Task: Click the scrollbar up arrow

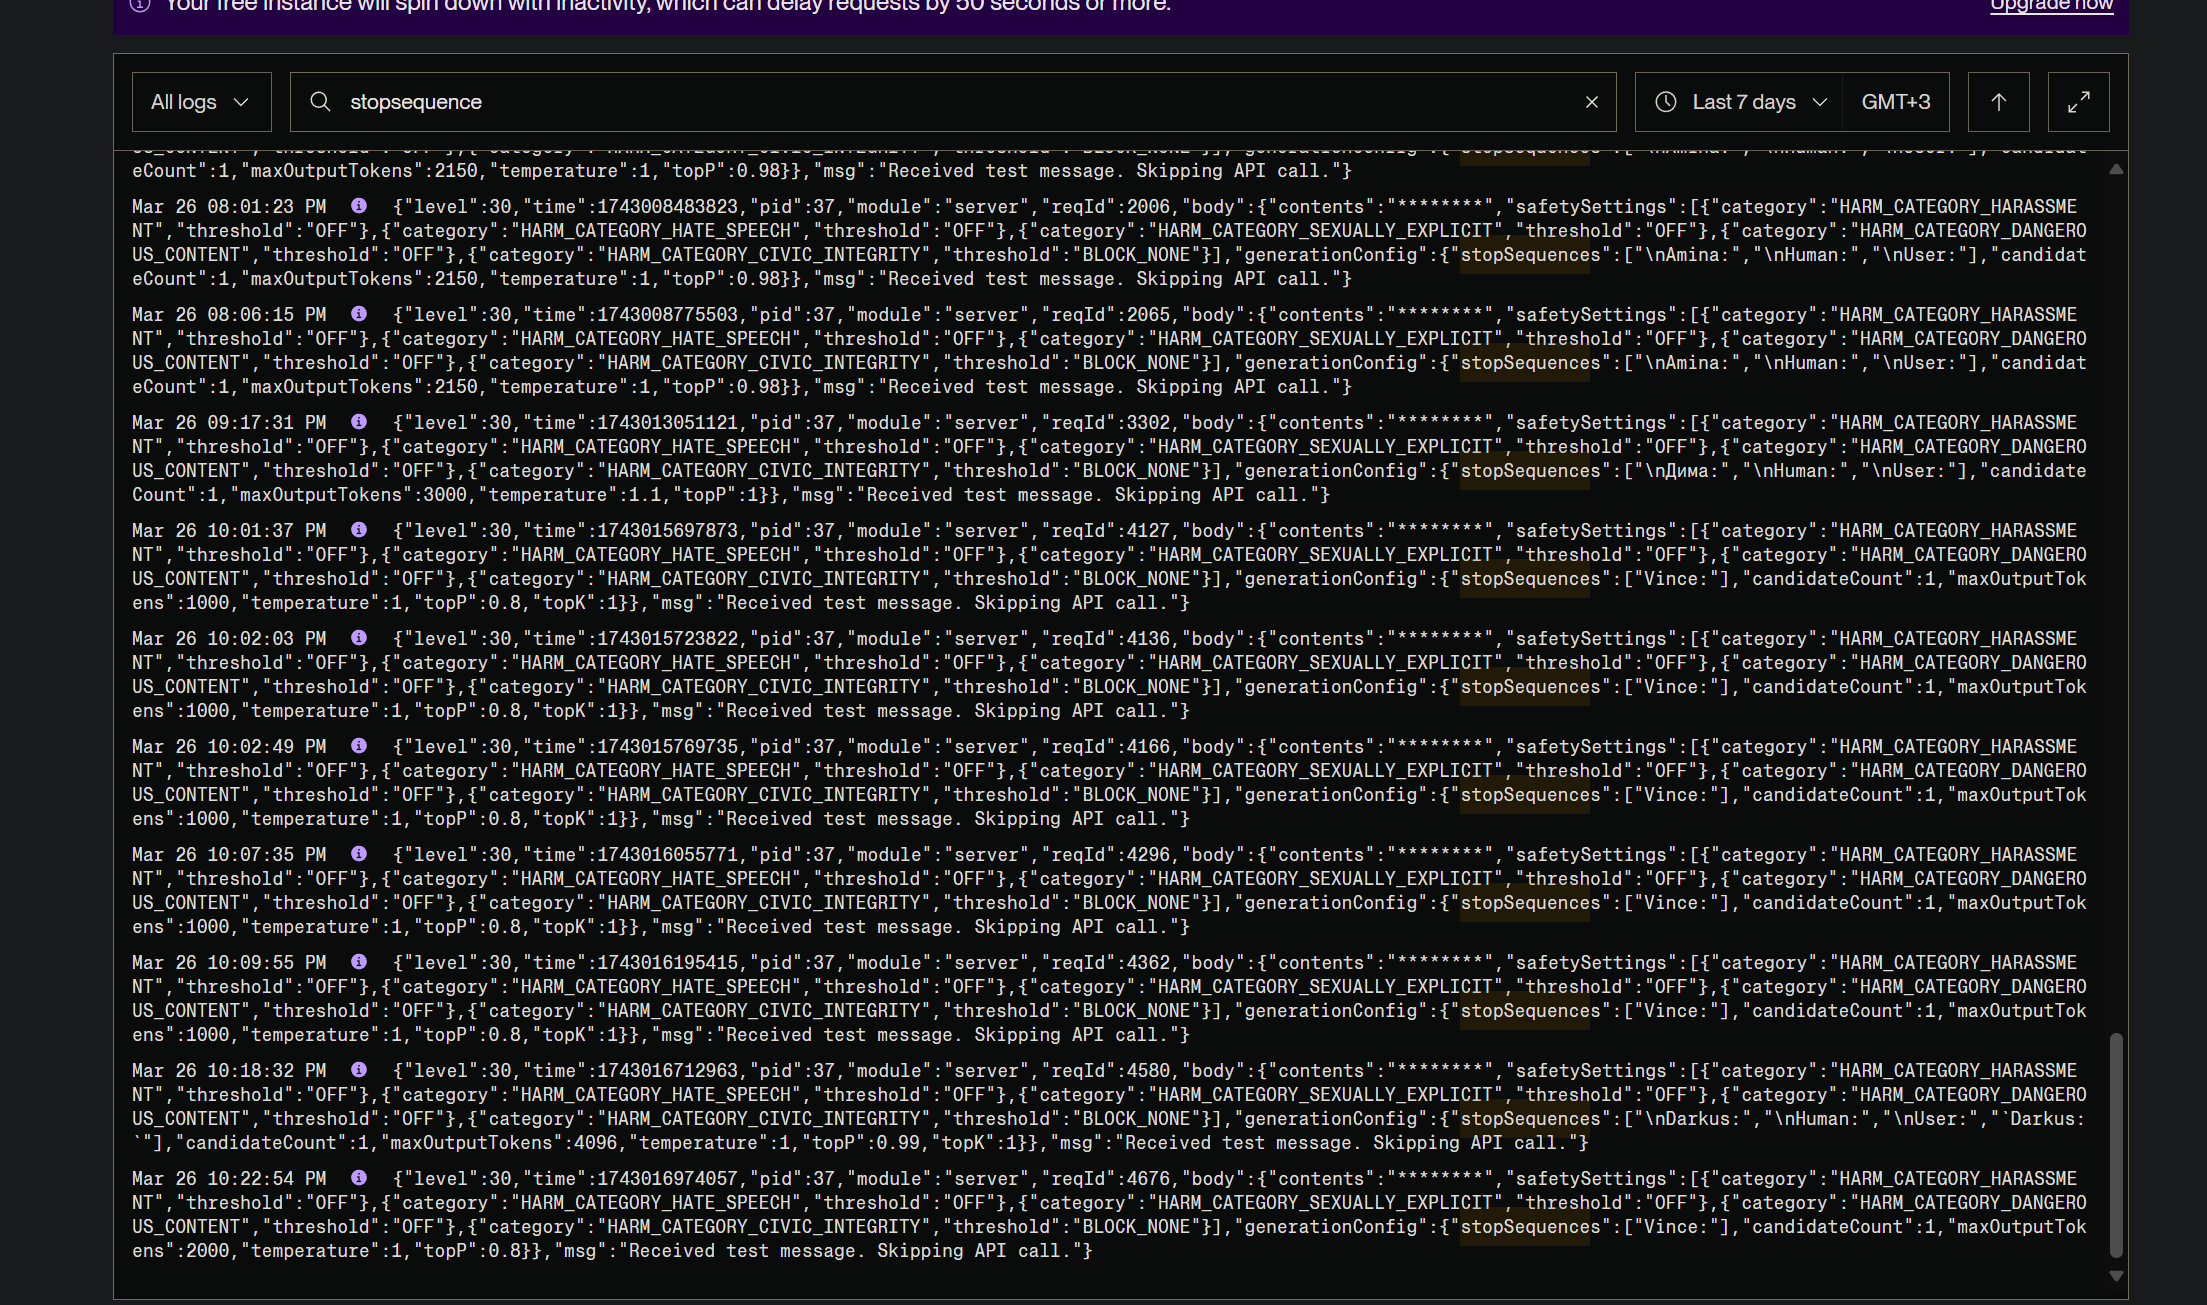Action: [2115, 170]
